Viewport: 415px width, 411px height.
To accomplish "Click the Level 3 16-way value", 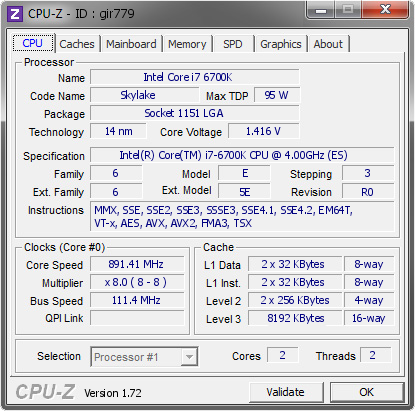I will coord(369,318).
